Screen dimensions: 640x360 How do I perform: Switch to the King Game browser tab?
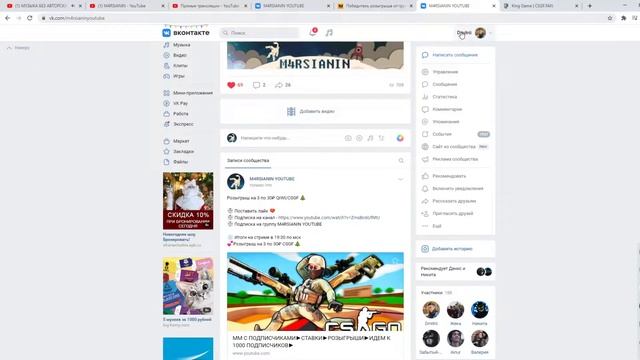pos(541,6)
